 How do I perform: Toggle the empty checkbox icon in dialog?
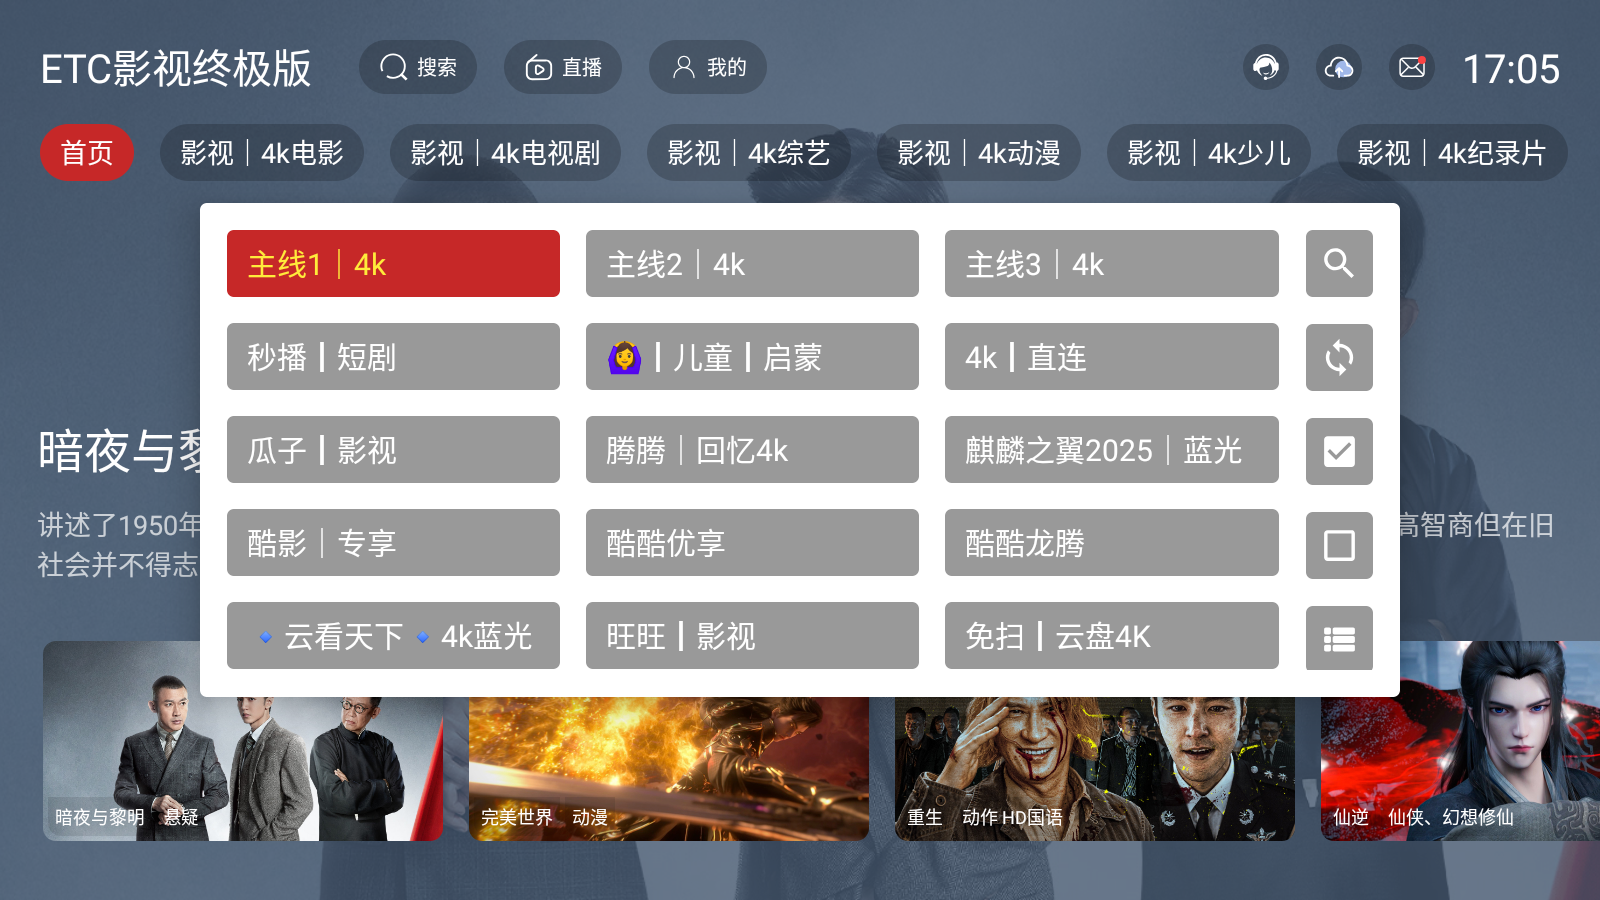[1339, 545]
